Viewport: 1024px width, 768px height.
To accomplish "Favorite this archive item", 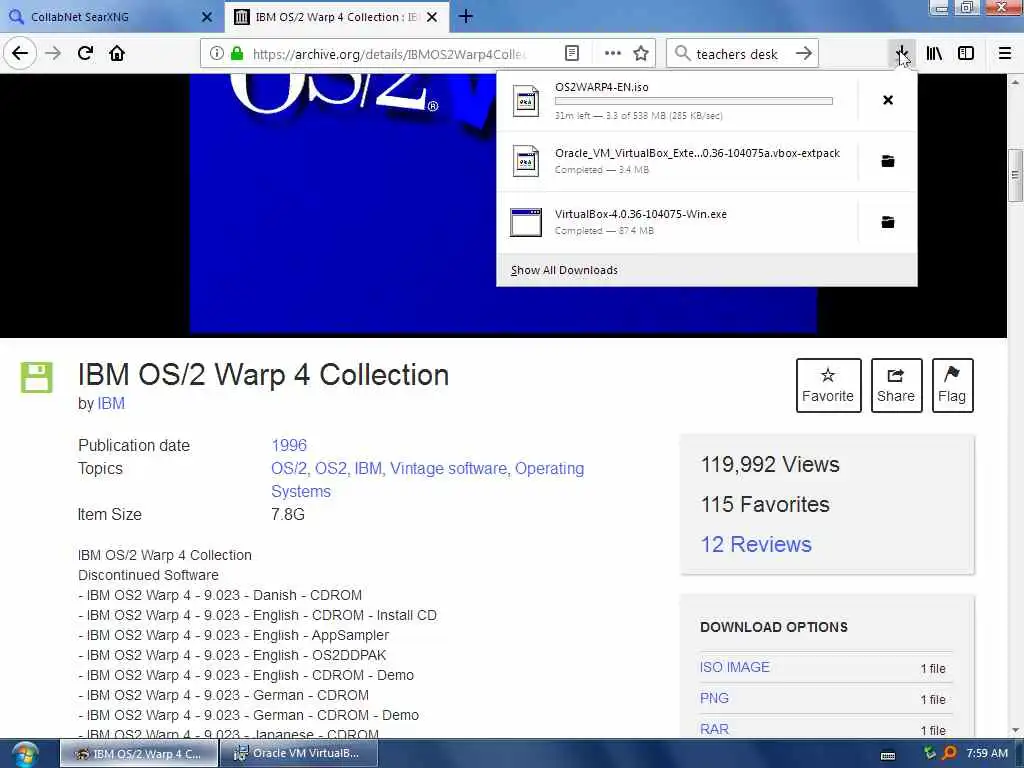I will click(x=828, y=385).
